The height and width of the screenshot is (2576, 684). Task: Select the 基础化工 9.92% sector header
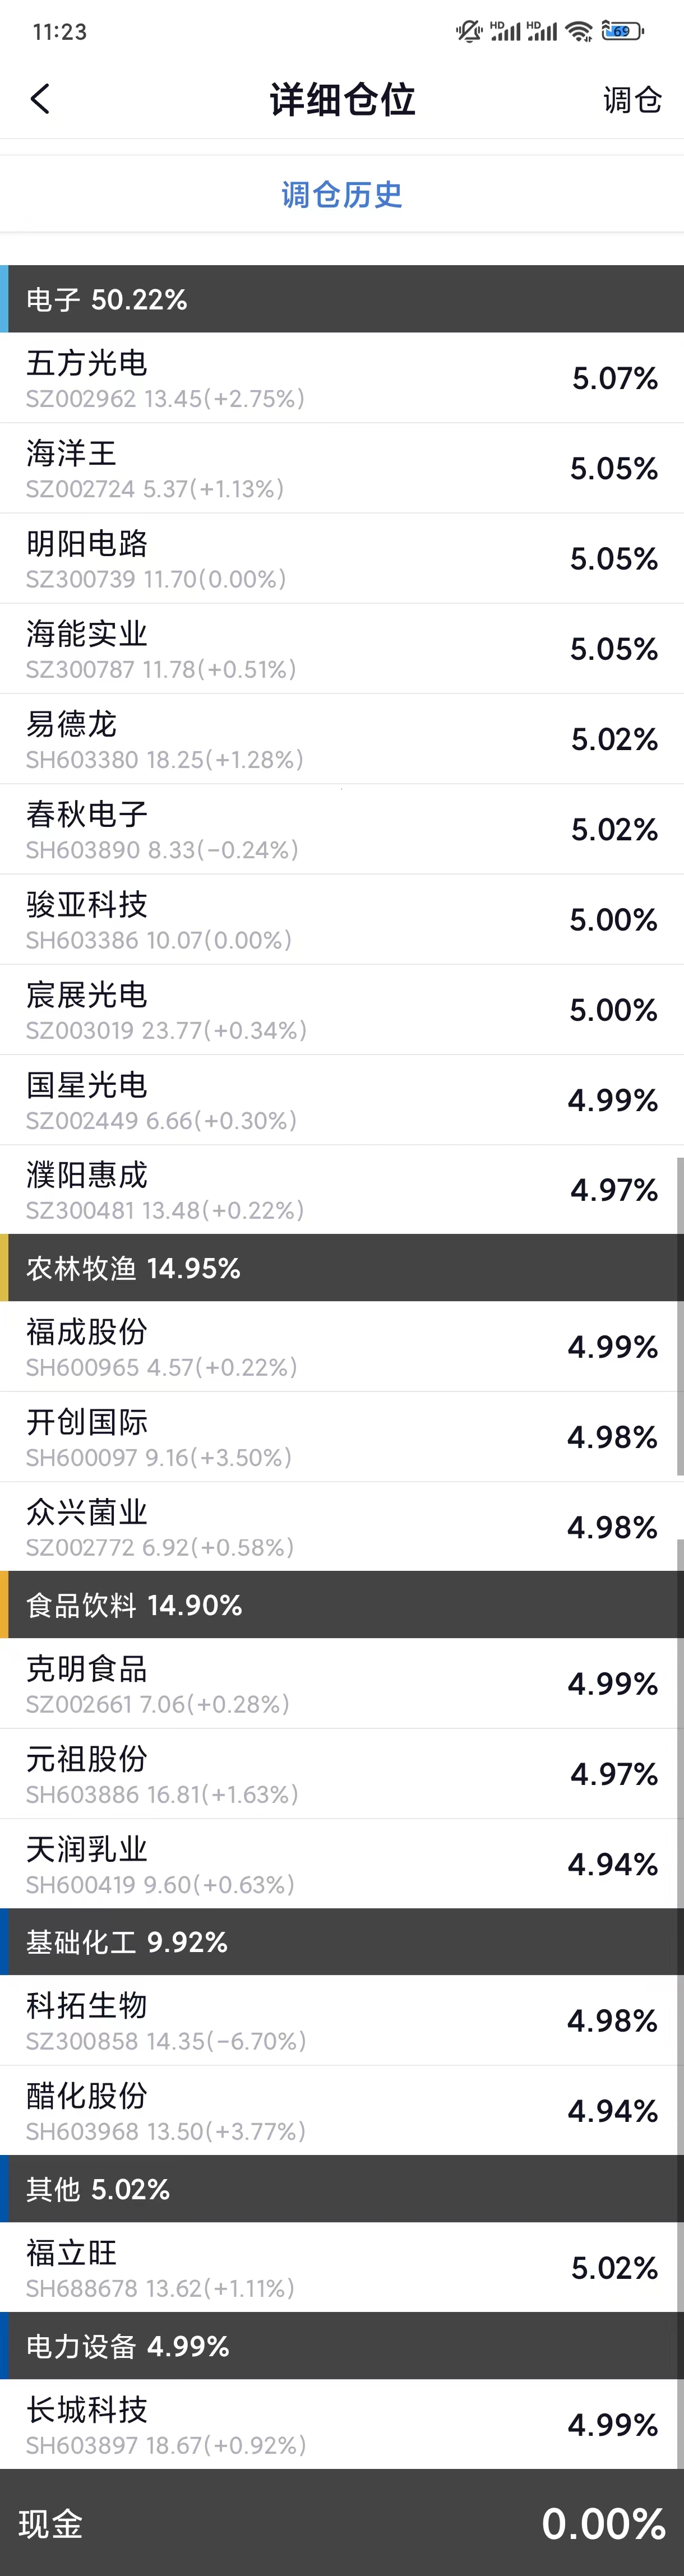342,1942
